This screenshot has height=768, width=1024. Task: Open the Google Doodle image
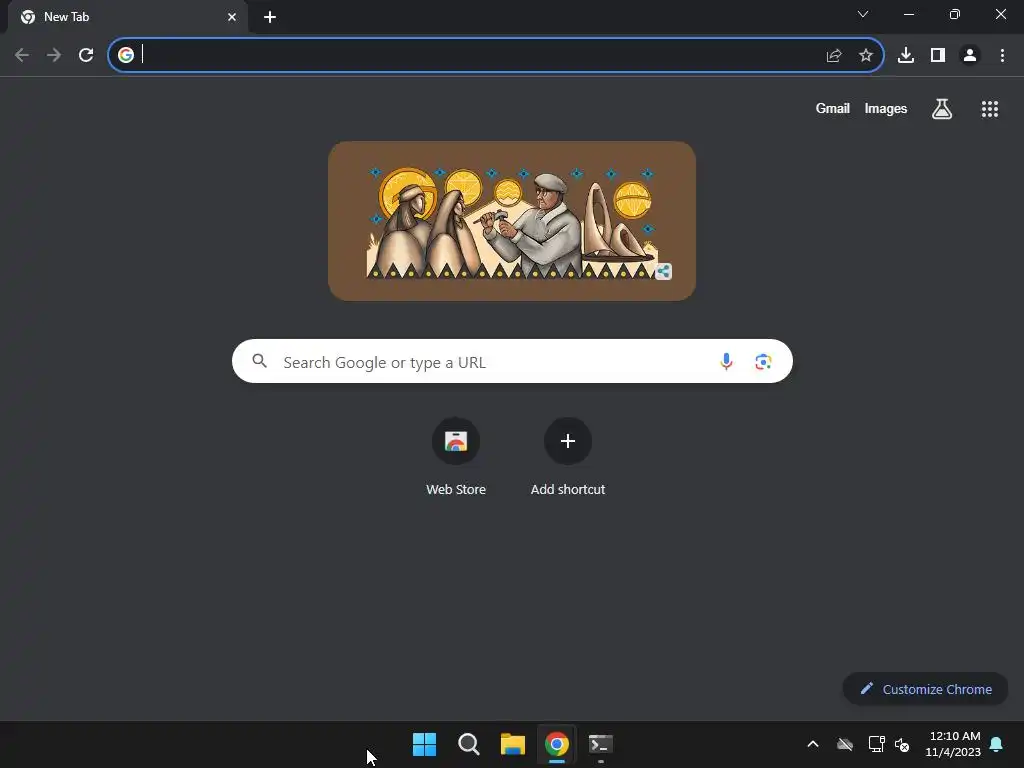[x=512, y=221]
